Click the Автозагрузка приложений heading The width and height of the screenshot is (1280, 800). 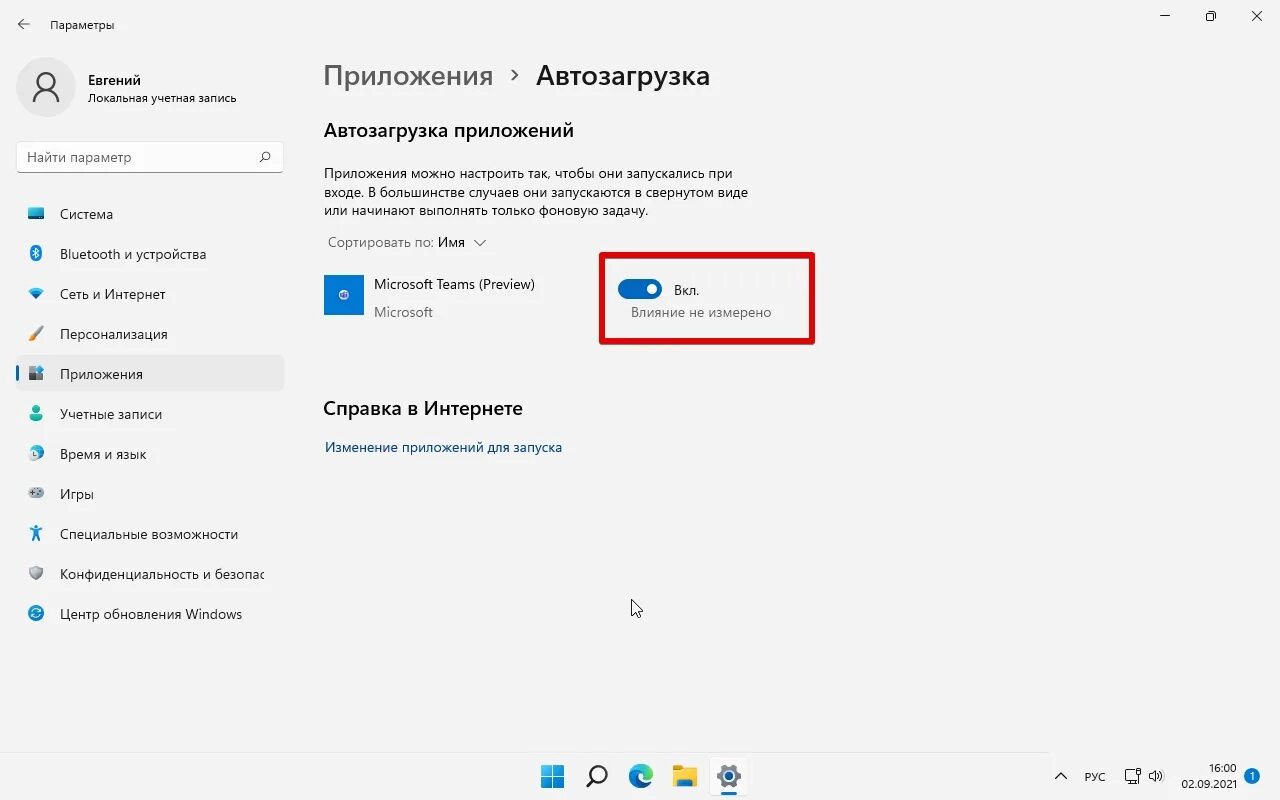tap(448, 130)
